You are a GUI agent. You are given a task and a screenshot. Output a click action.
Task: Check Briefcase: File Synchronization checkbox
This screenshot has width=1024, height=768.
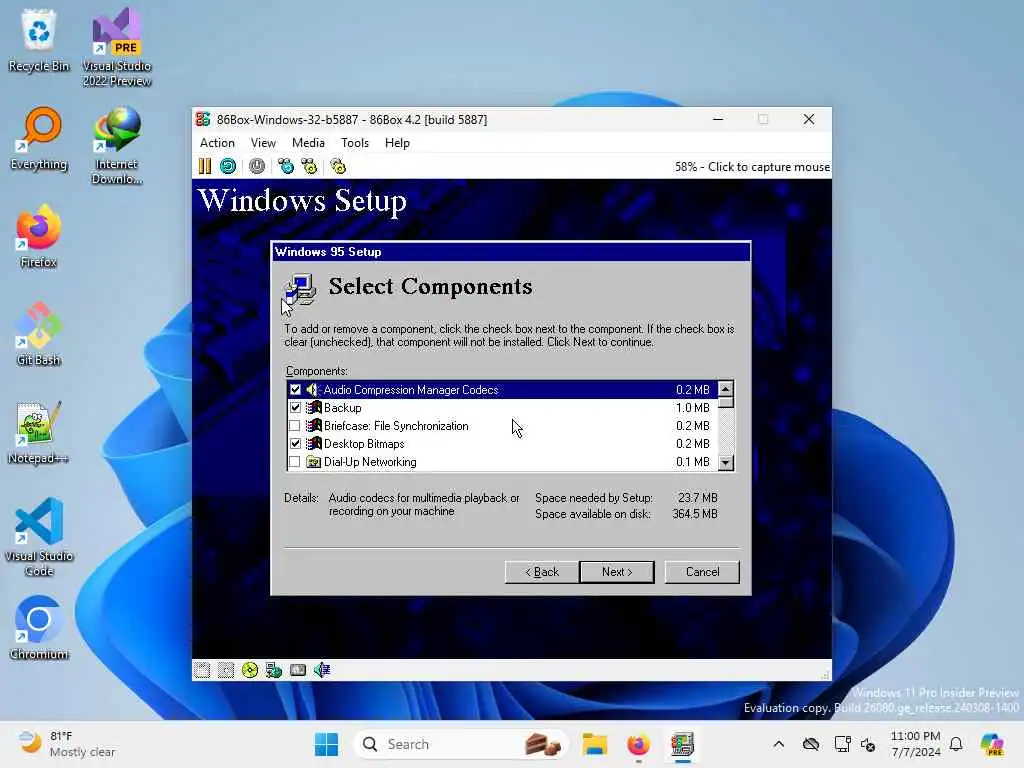(x=295, y=426)
